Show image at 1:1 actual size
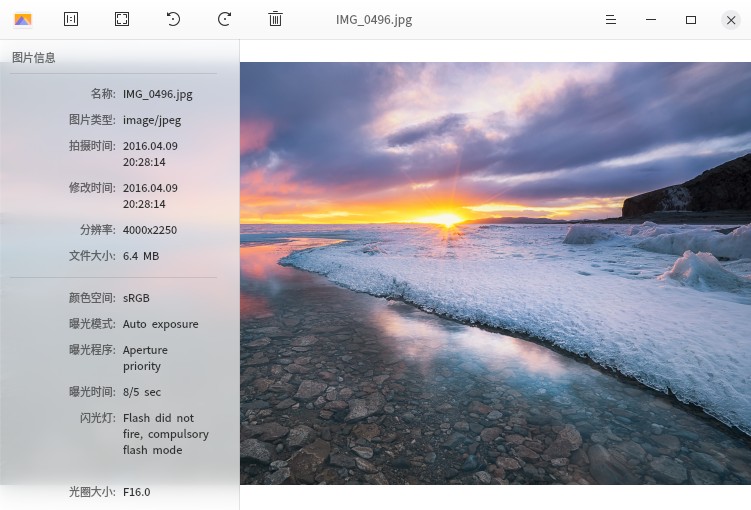The height and width of the screenshot is (510, 751). click(x=71, y=19)
